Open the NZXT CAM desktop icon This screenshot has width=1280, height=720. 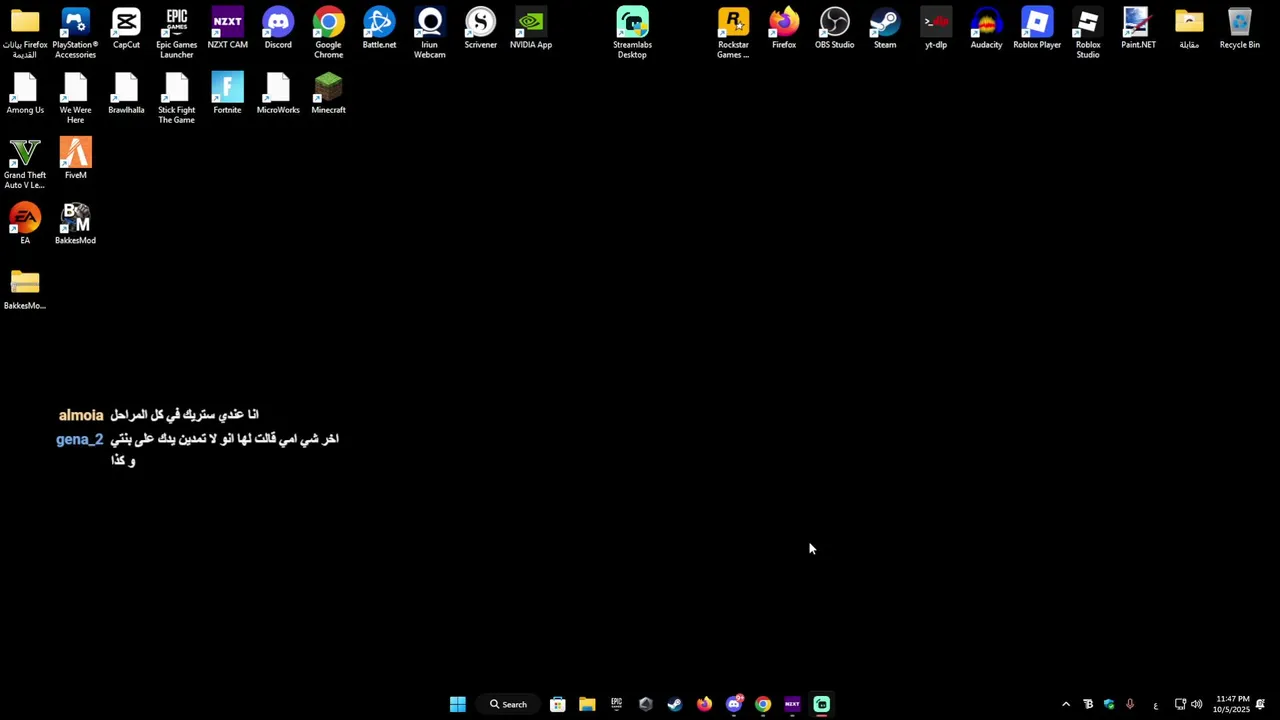[227, 28]
